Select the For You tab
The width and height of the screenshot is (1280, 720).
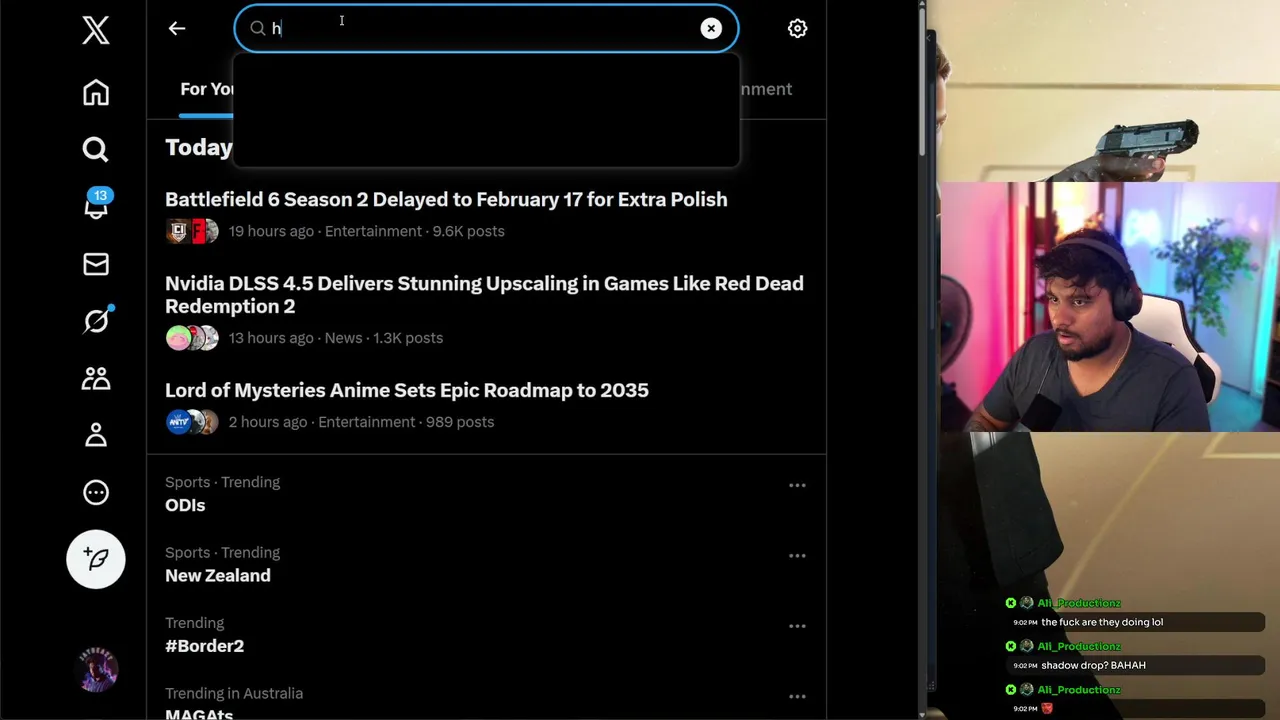pos(206,89)
